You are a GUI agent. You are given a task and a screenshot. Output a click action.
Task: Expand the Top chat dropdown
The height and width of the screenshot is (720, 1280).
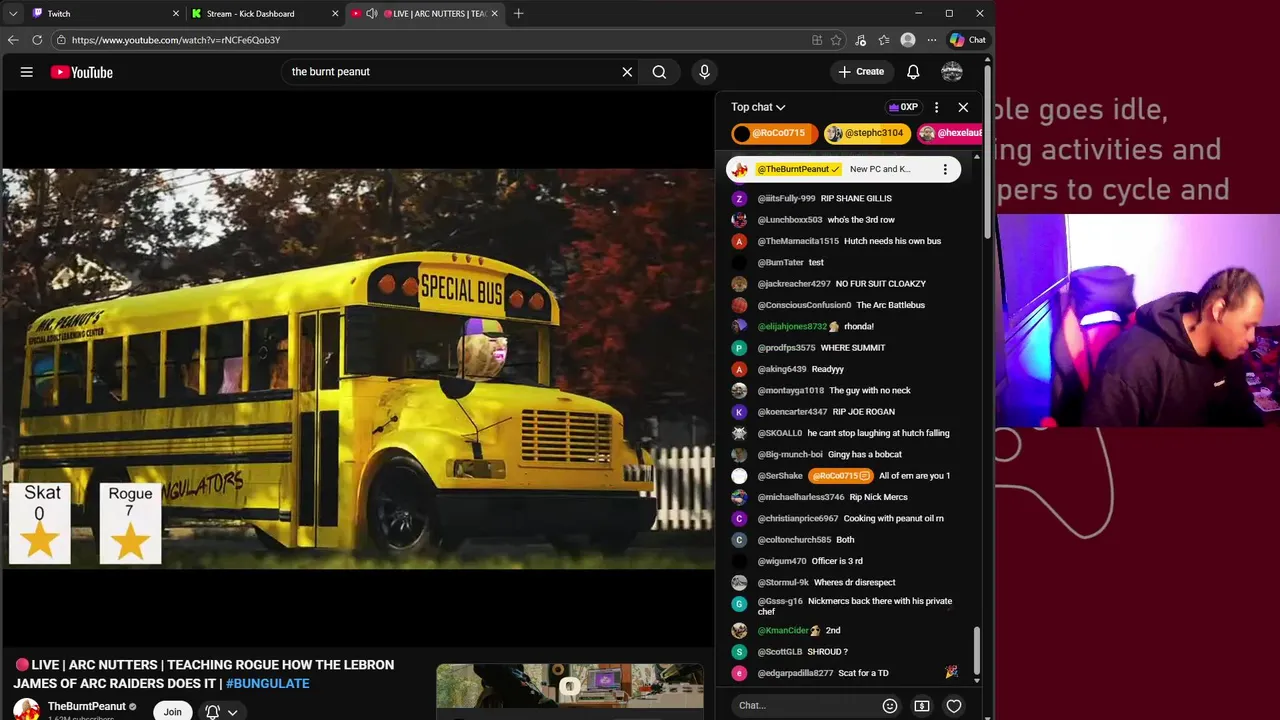tap(758, 107)
